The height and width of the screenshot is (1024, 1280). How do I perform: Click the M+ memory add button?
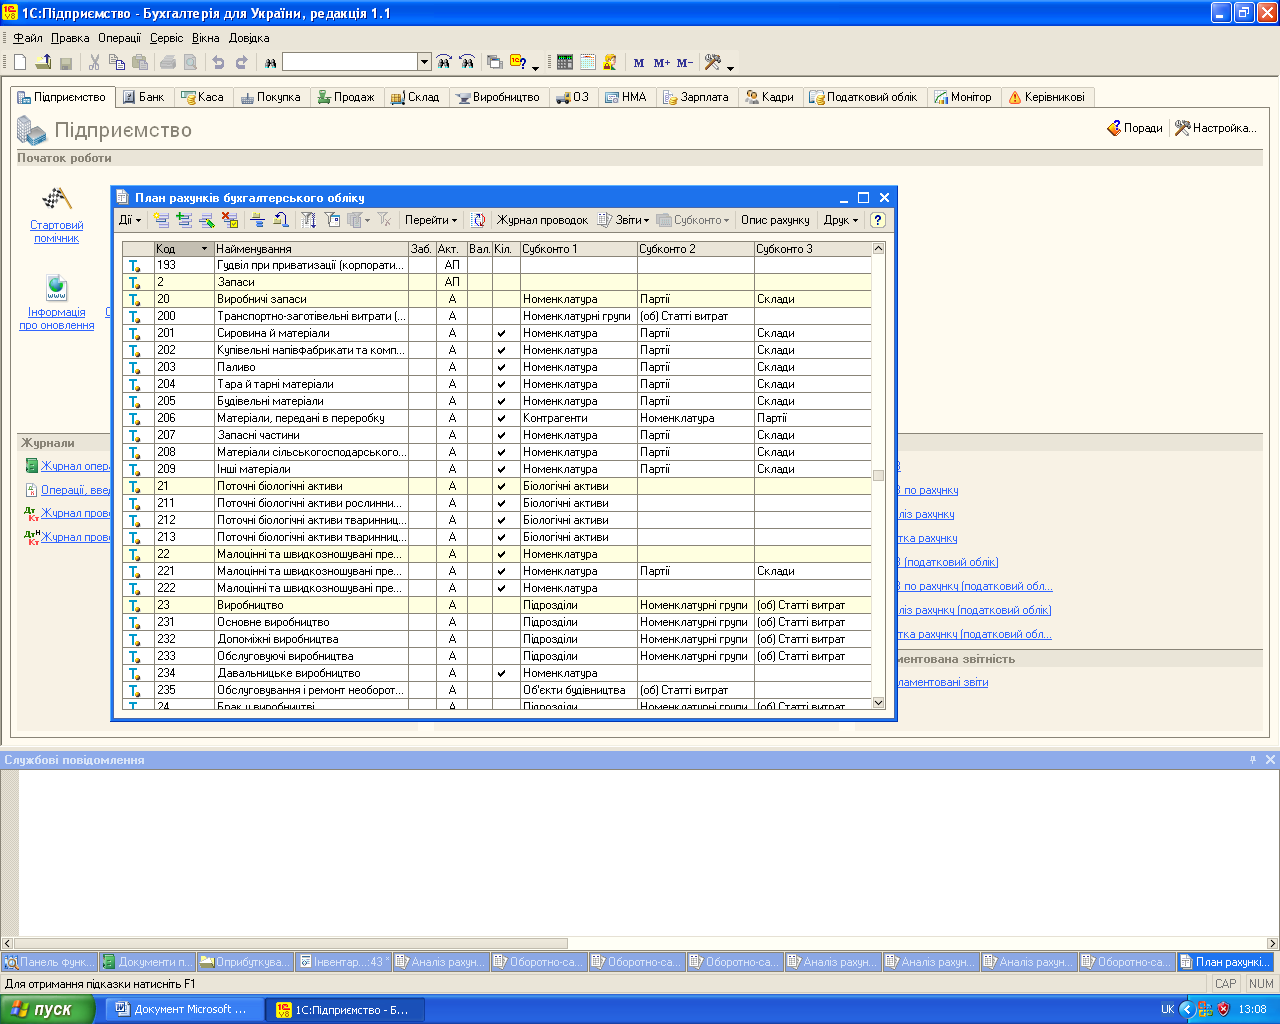click(662, 63)
